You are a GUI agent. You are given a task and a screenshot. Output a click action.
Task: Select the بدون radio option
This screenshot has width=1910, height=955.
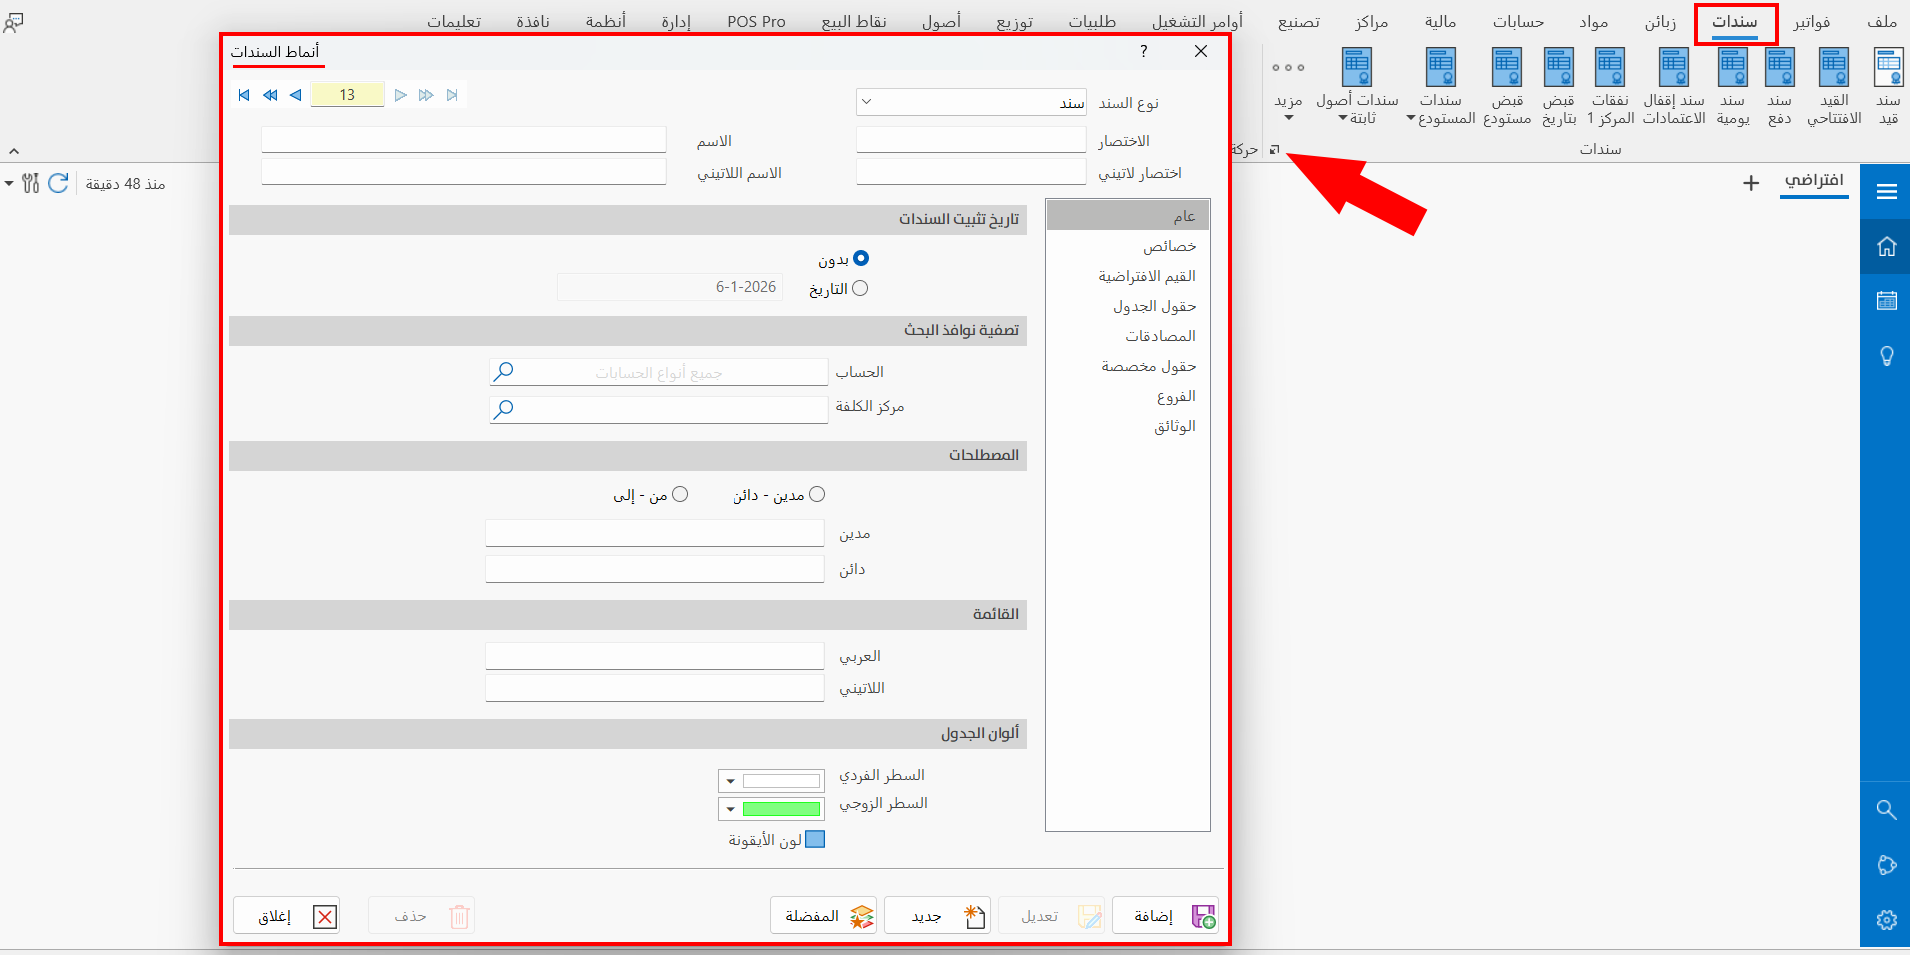point(861,258)
